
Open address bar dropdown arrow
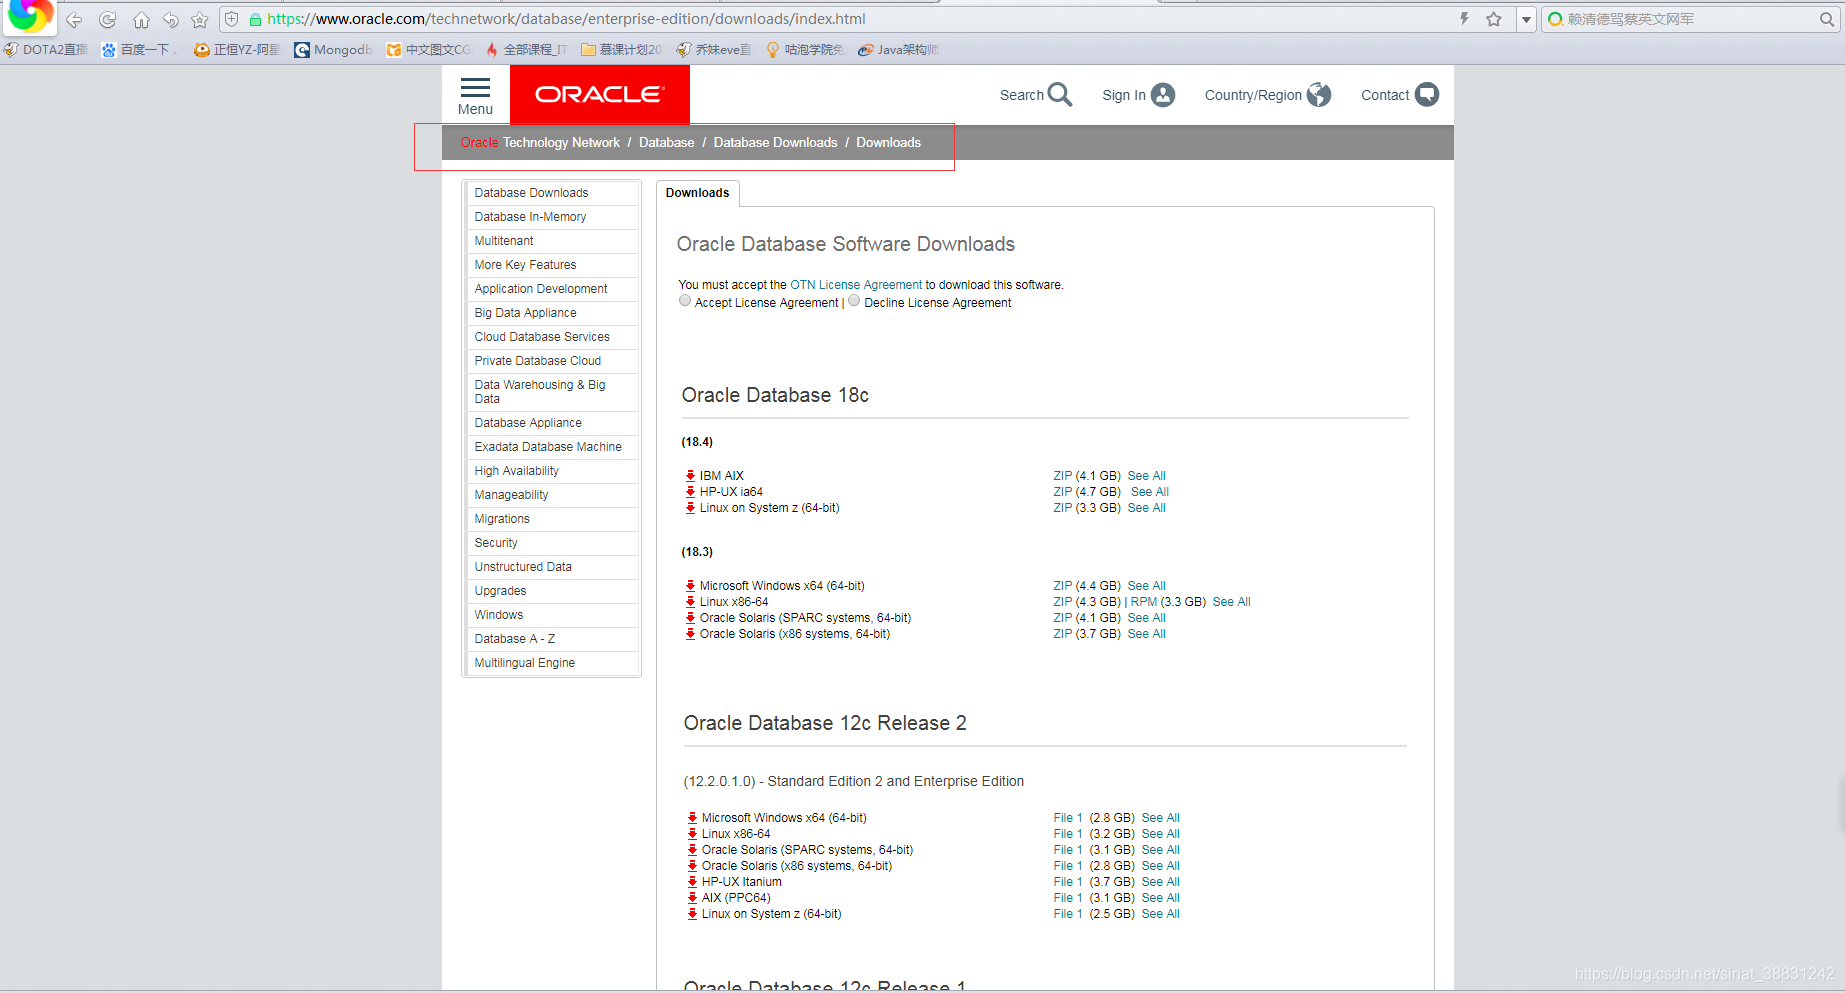(x=1526, y=19)
